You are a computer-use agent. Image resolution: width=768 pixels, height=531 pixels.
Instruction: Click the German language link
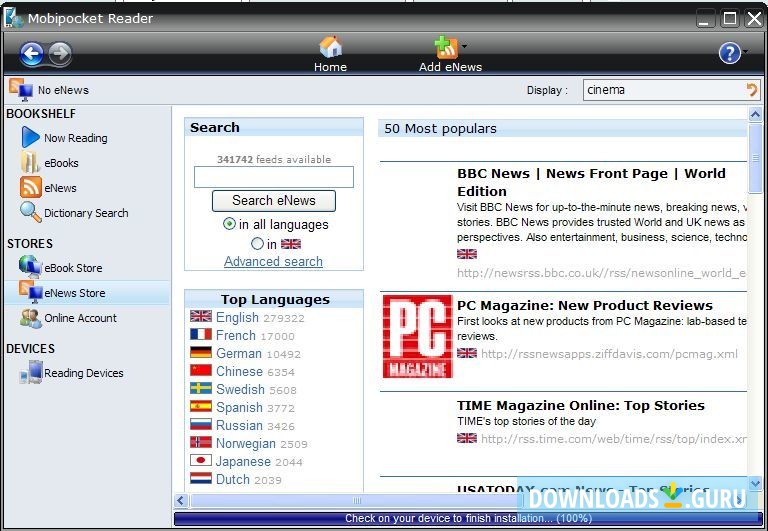click(x=239, y=353)
